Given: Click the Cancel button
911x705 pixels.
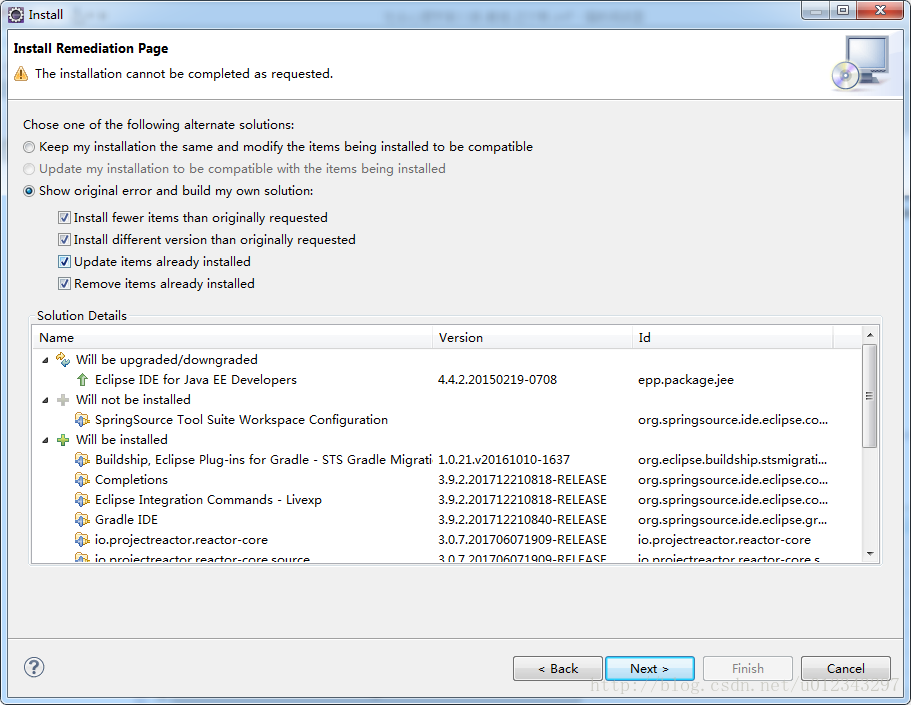Looking at the screenshot, I should click(845, 669).
